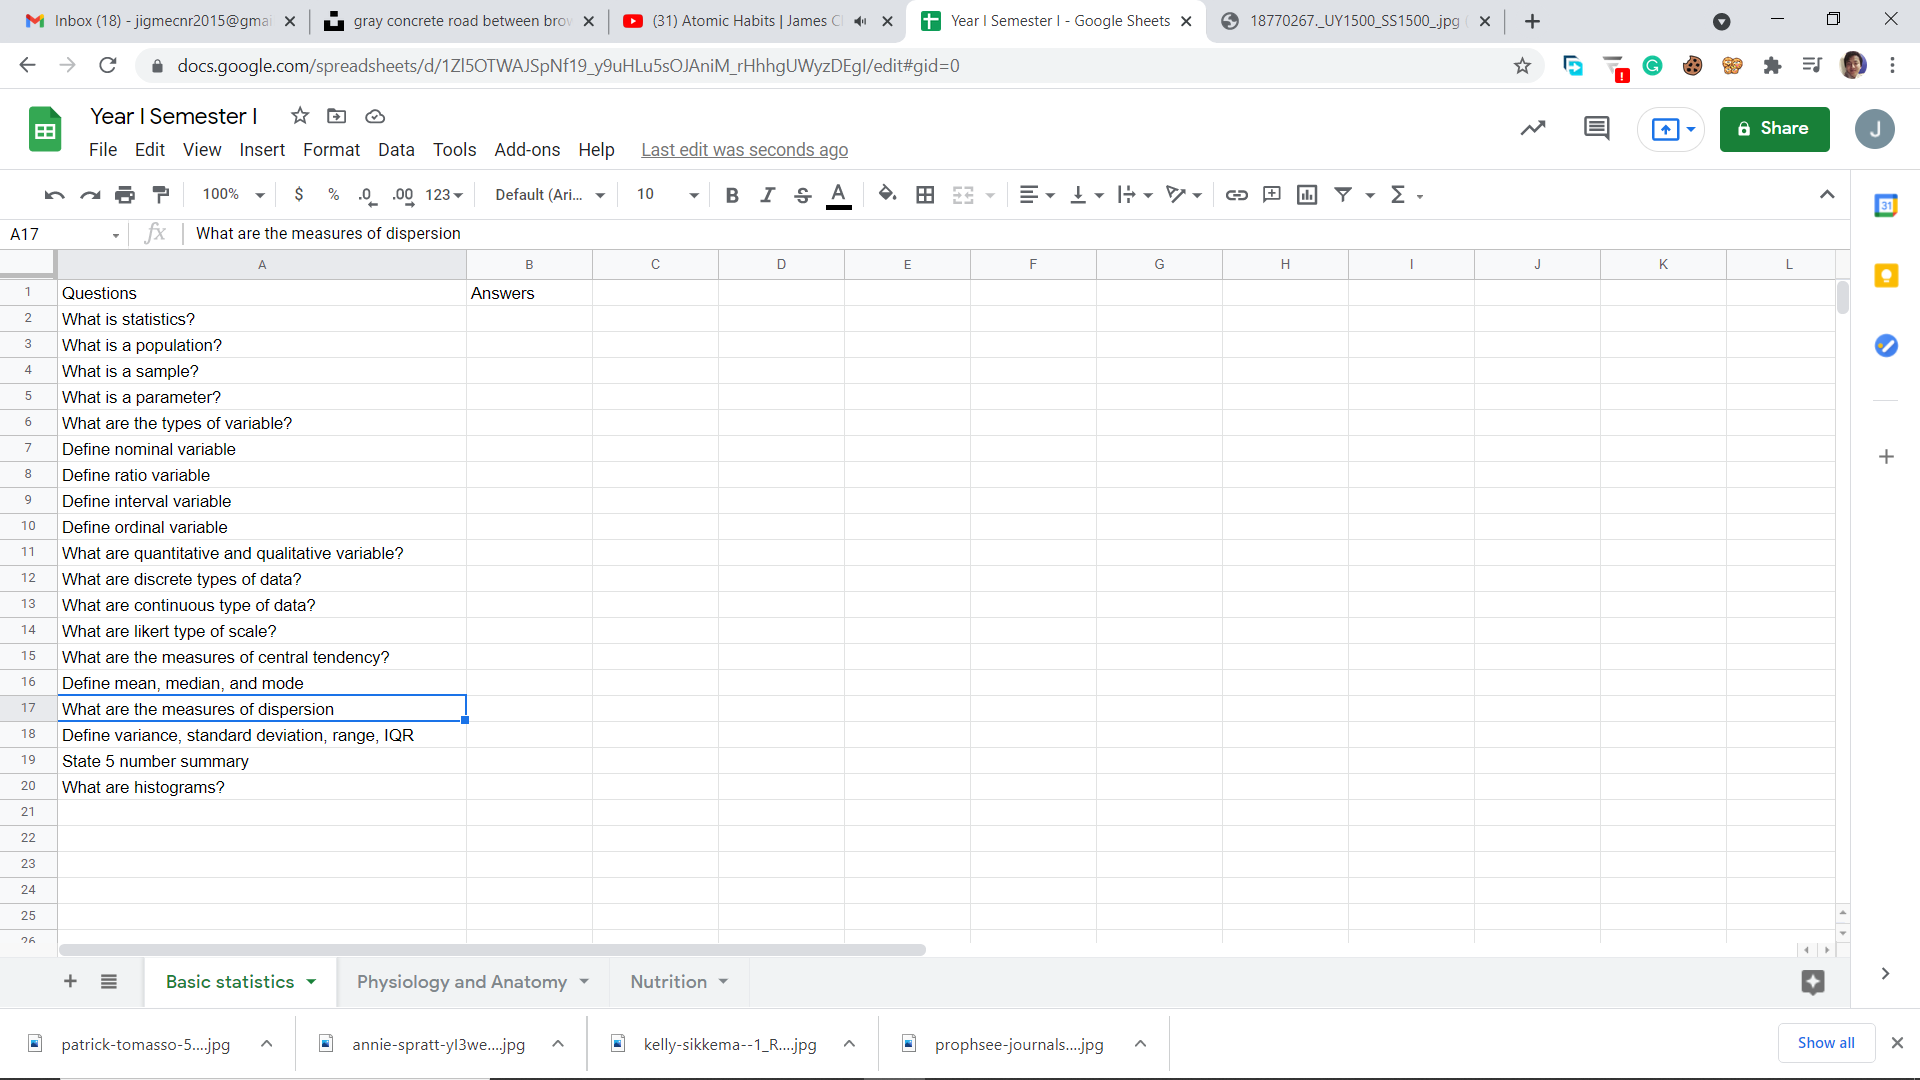
Task: Click the Explore button at bottom right
Action: 1813,982
